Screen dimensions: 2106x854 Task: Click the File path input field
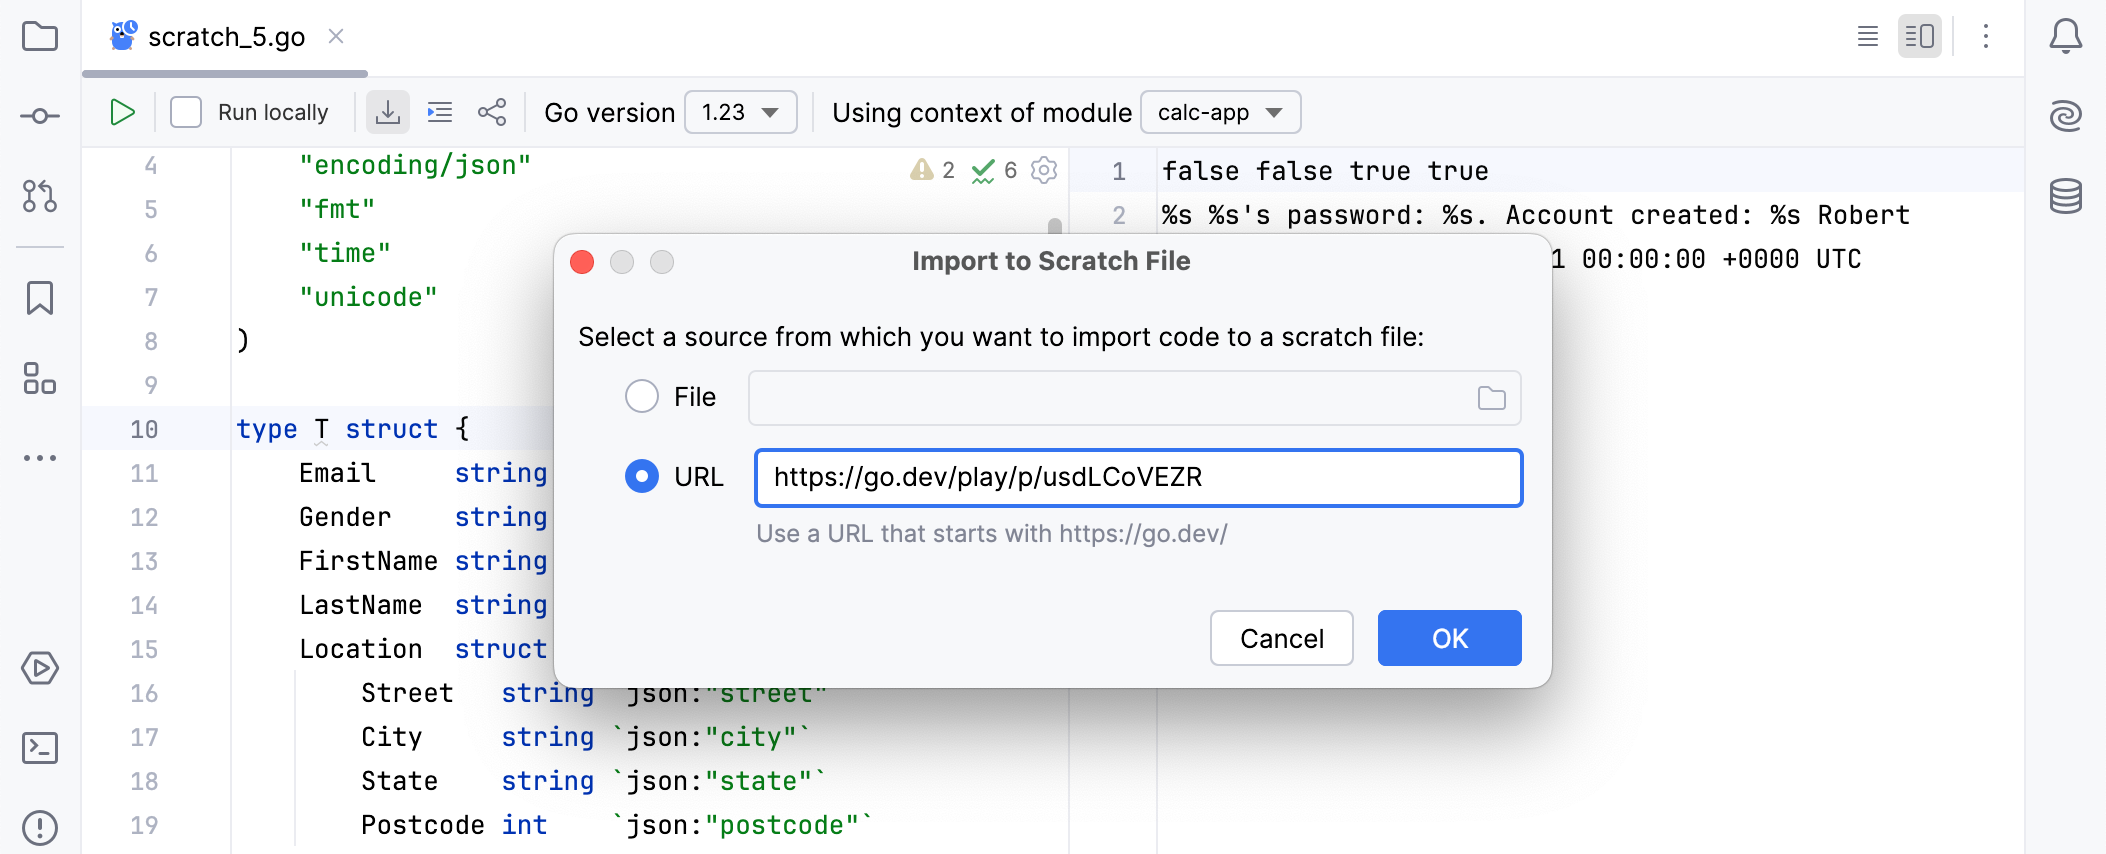[1135, 398]
